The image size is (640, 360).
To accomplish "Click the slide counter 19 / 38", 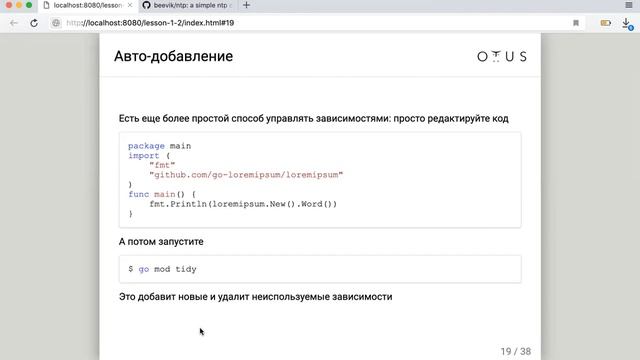I will point(516,351).
